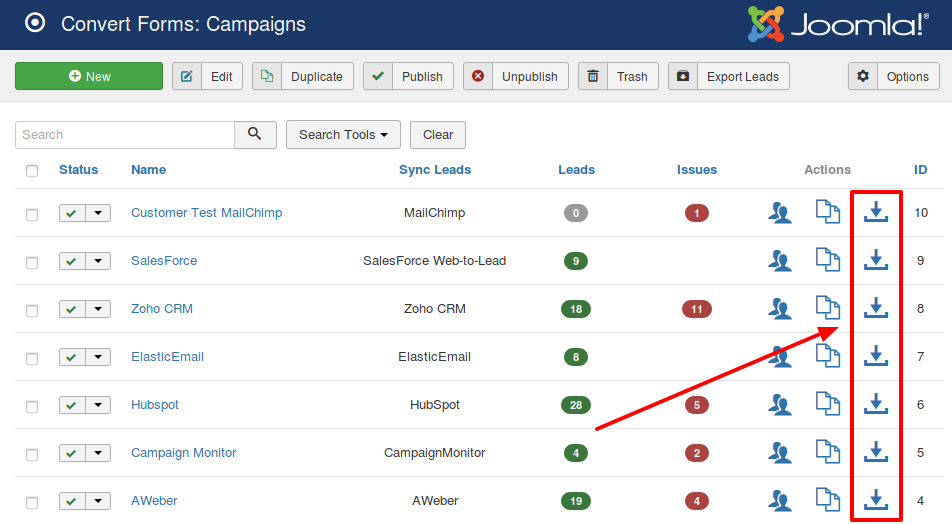Open the Options settings button
The width and height of the screenshot is (952, 524).
coord(894,76)
